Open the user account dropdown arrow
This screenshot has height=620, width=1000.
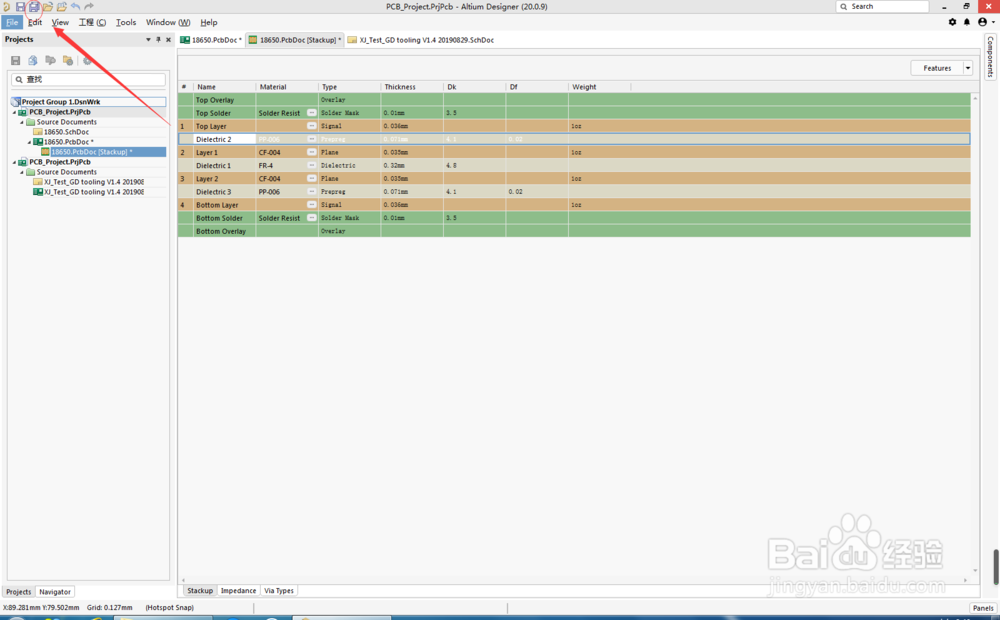(993, 22)
